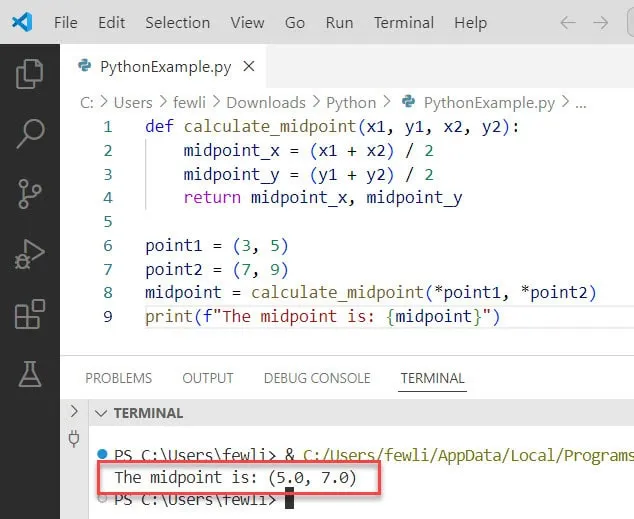Open the Selection menu
634x519 pixels.
click(x=178, y=22)
